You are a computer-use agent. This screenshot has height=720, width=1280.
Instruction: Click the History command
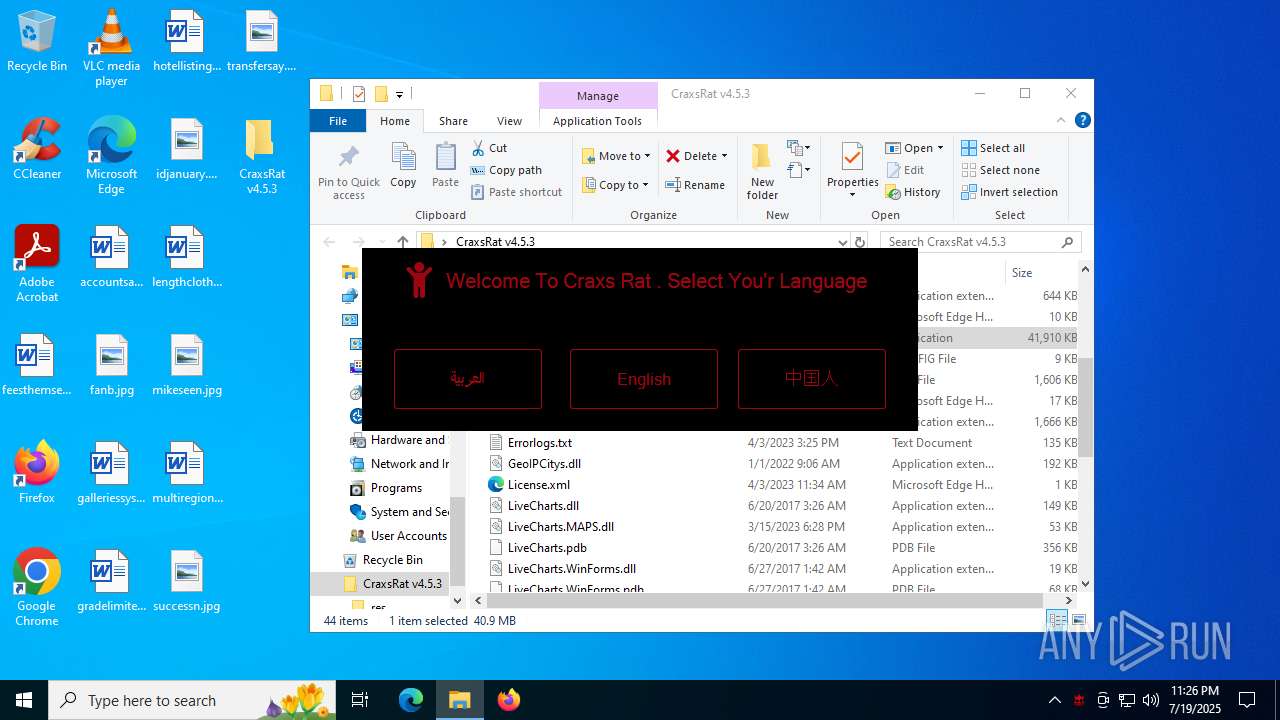913,192
